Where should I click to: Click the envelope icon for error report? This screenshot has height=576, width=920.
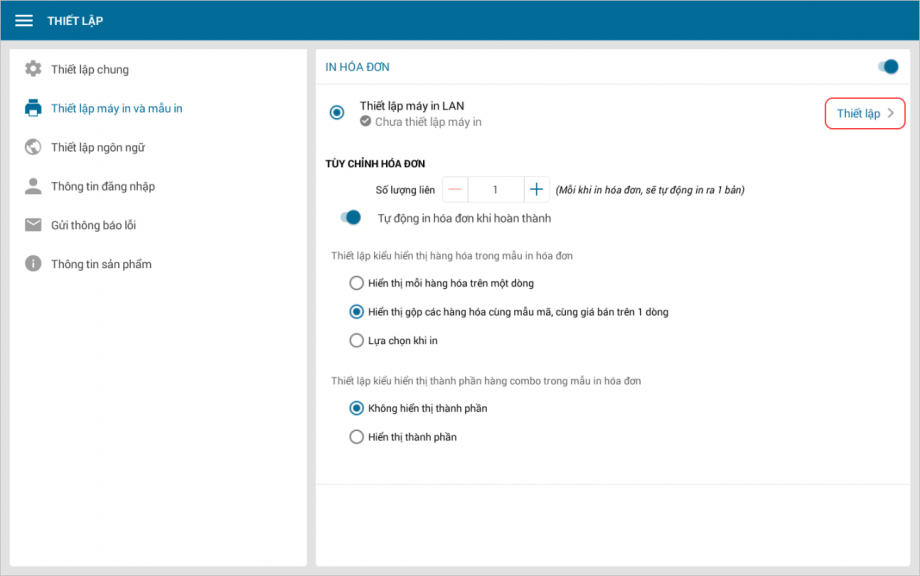[33, 225]
